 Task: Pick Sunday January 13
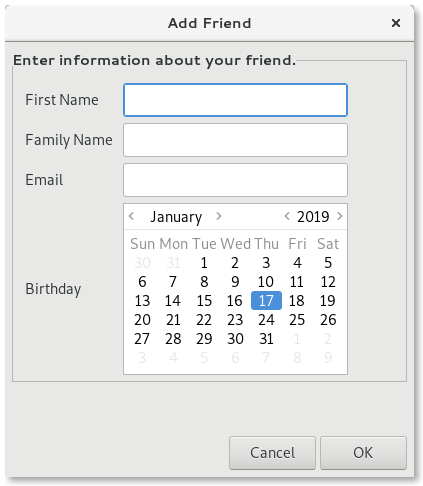[142, 301]
